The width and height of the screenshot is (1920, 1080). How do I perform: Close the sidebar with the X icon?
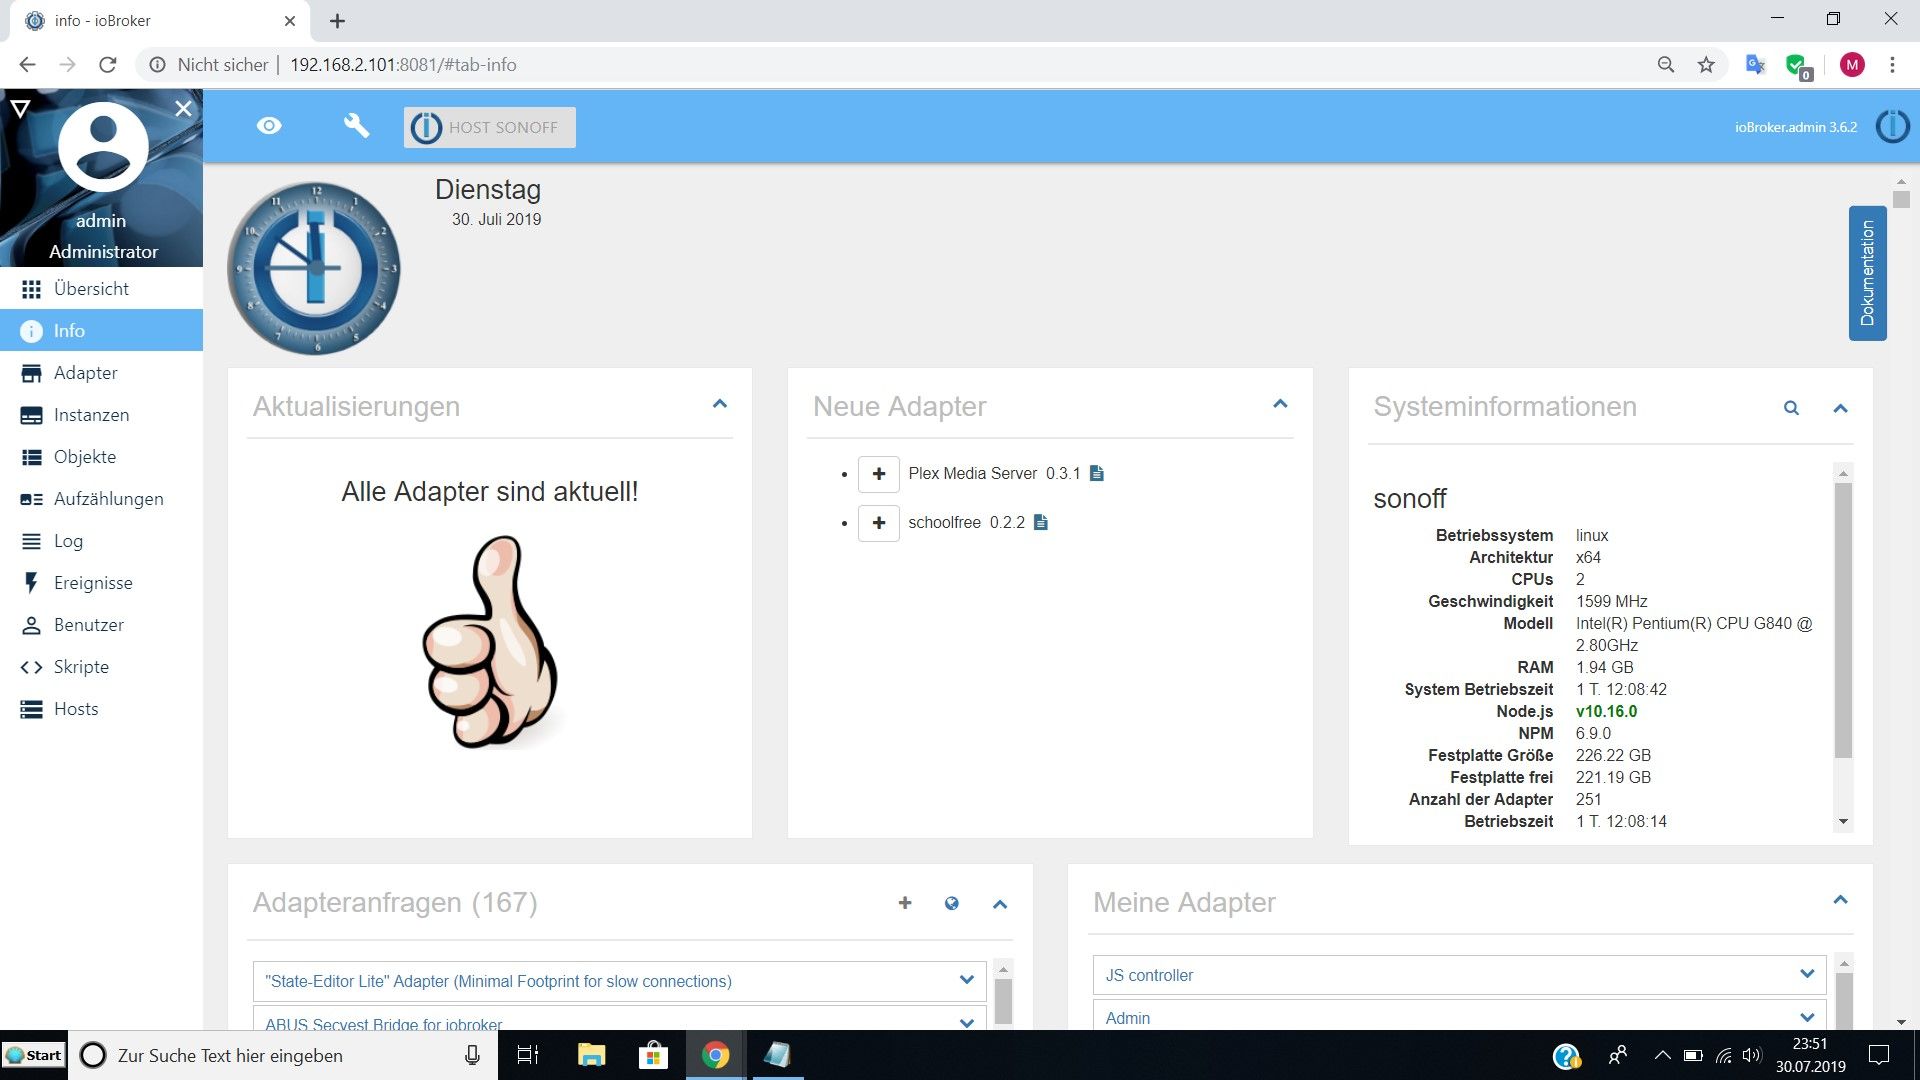[x=183, y=108]
